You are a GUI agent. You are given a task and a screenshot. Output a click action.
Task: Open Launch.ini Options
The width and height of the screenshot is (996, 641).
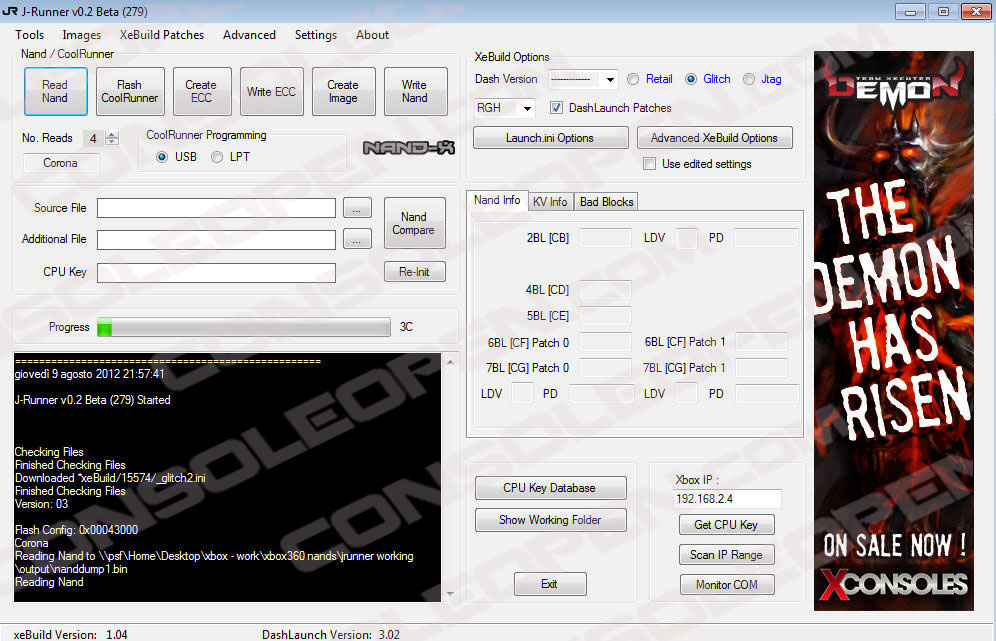550,138
